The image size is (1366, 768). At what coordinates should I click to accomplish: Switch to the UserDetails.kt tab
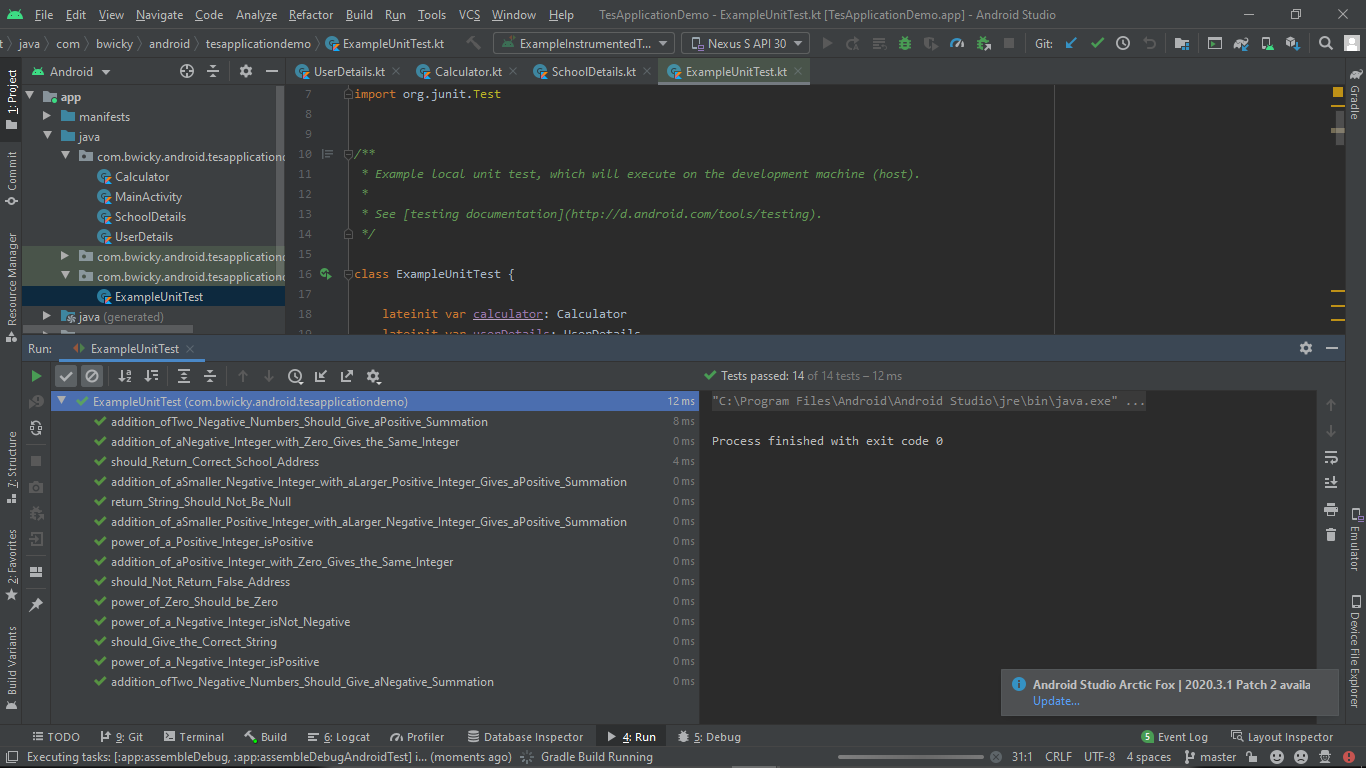349,71
